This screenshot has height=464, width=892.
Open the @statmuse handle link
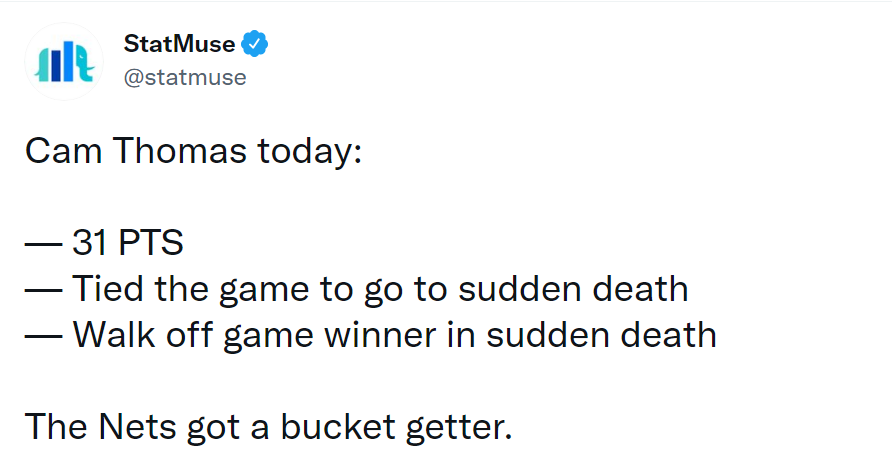[185, 77]
